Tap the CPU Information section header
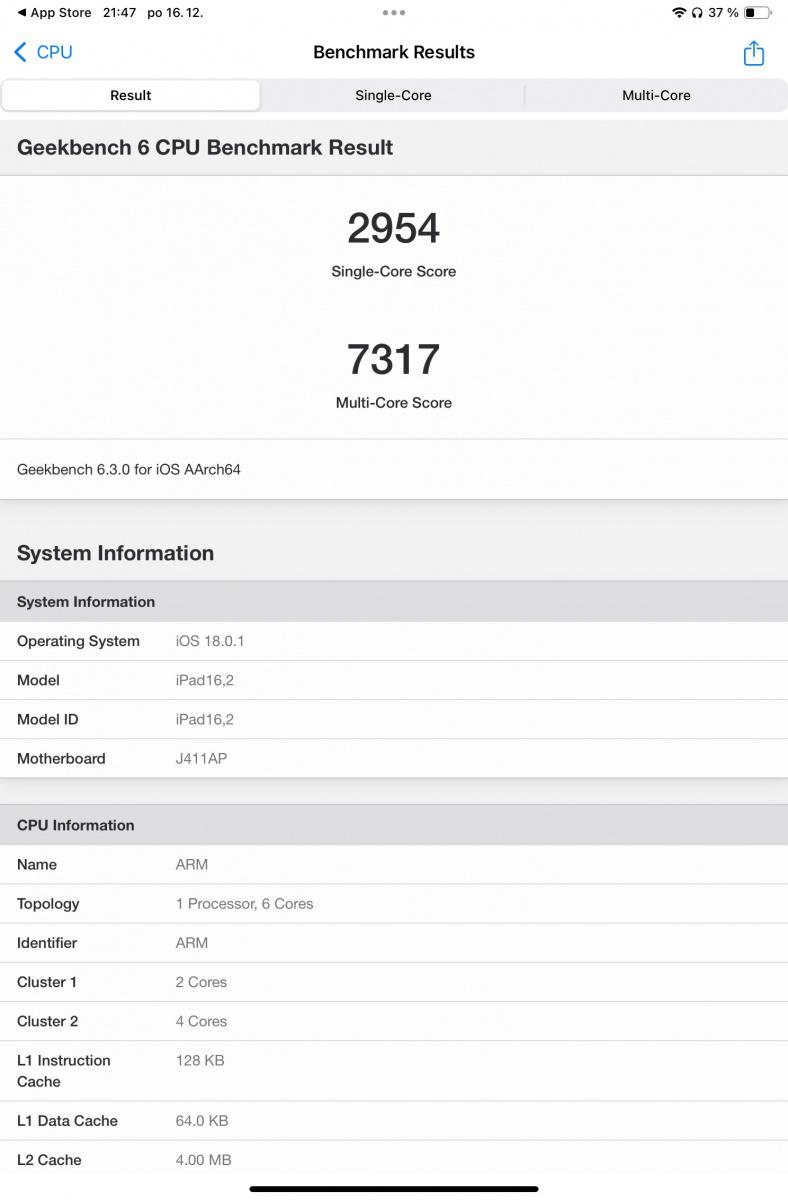Image resolution: width=788 pixels, height=1200 pixels. pos(394,825)
